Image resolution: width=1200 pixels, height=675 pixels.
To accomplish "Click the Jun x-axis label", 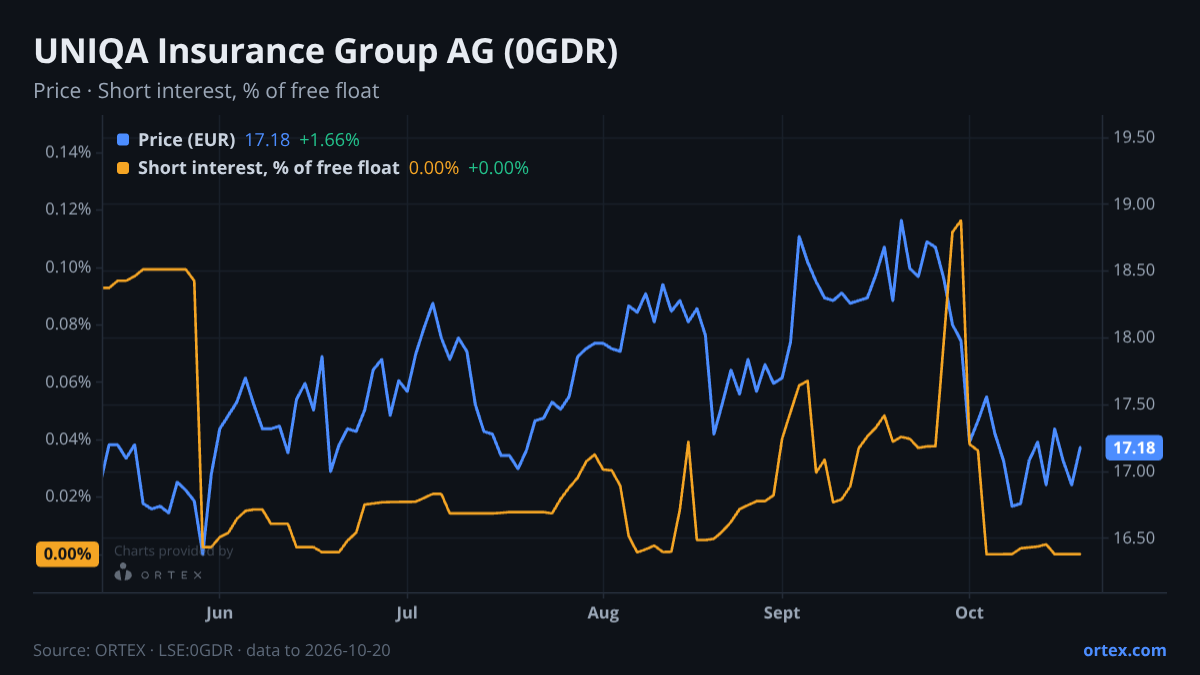I will click(218, 612).
